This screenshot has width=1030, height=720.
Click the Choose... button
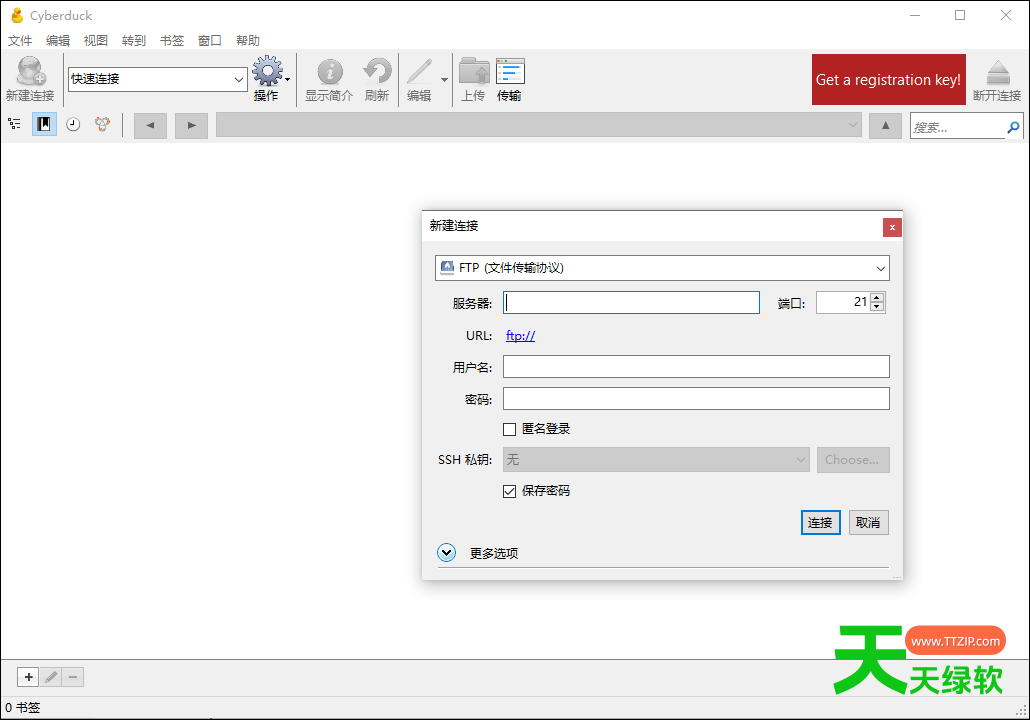pos(853,460)
